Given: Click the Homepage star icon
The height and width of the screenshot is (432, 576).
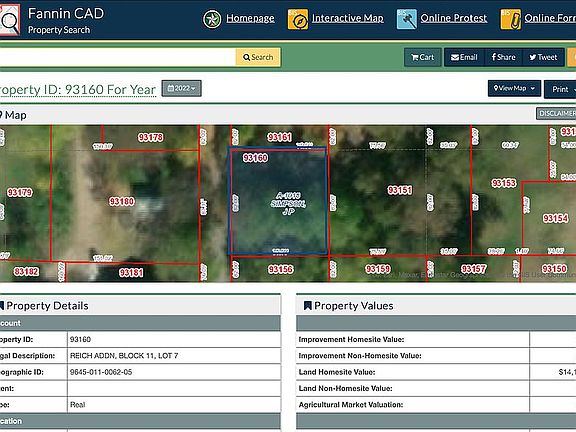Looking at the screenshot, I should pos(212,19).
